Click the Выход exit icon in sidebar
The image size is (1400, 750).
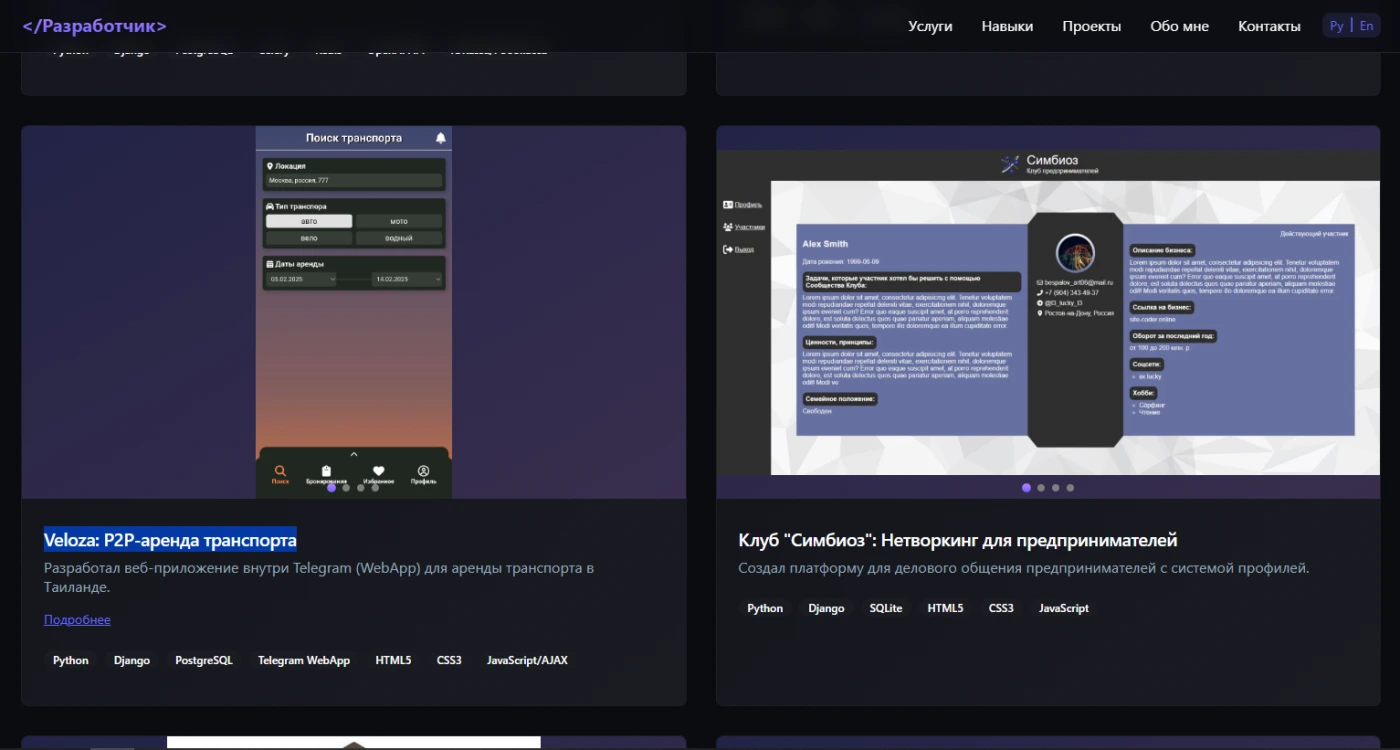(x=727, y=249)
